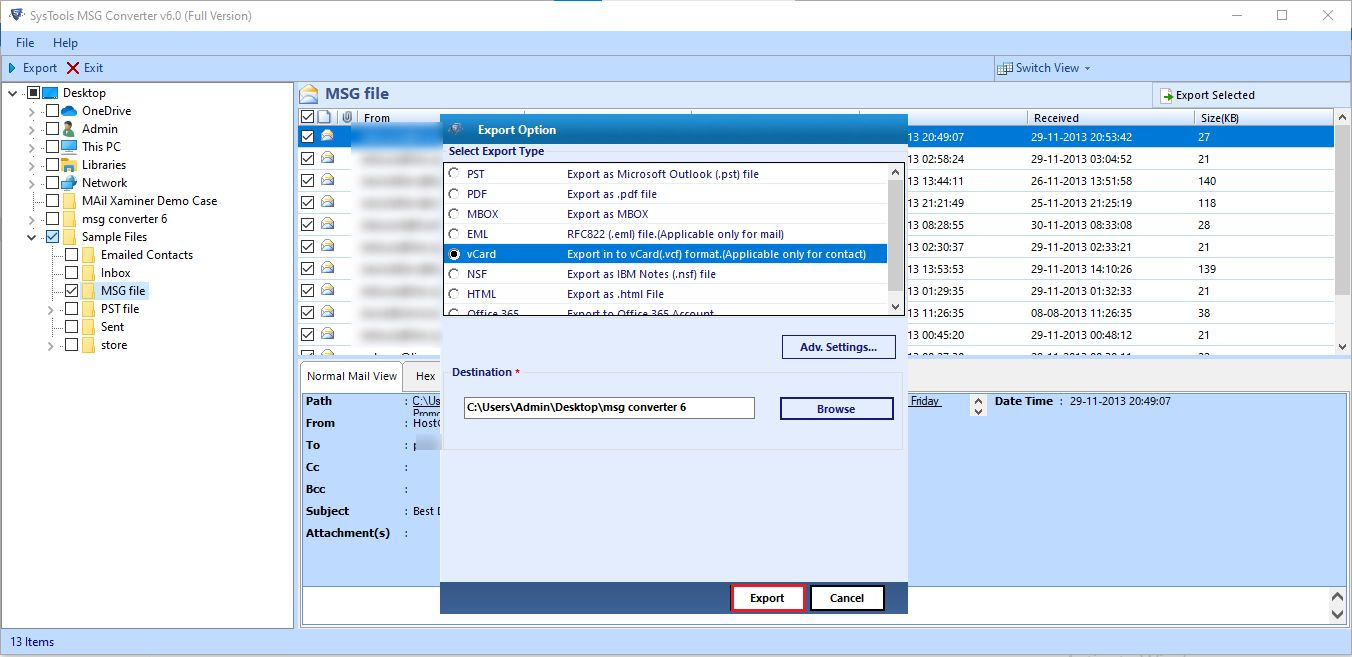1352x657 pixels.
Task: Click the Export Option dialog title icon
Action: (x=456, y=129)
